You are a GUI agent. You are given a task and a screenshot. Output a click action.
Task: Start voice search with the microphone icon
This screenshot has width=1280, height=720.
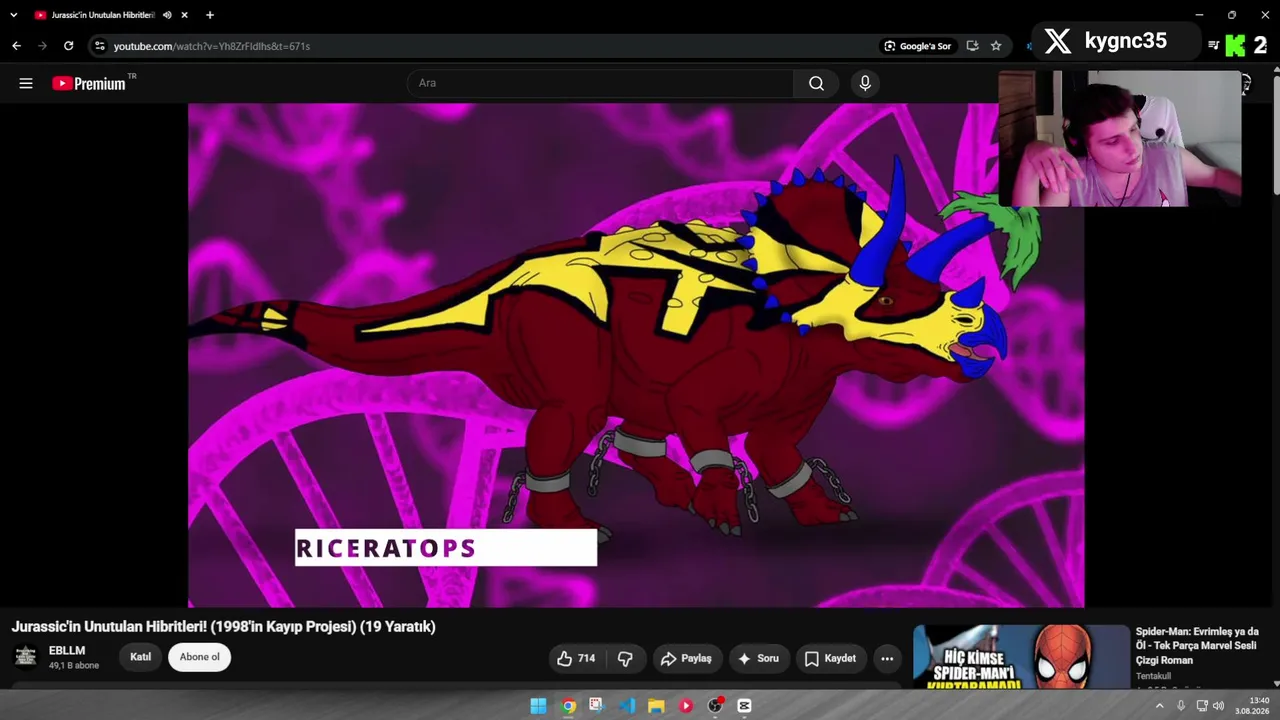865,83
